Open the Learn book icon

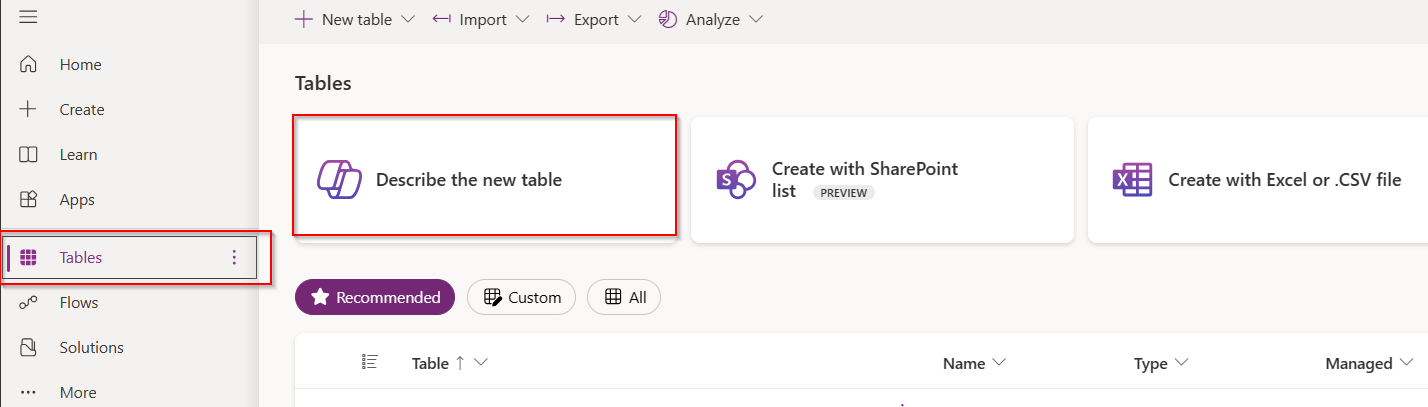click(28, 155)
